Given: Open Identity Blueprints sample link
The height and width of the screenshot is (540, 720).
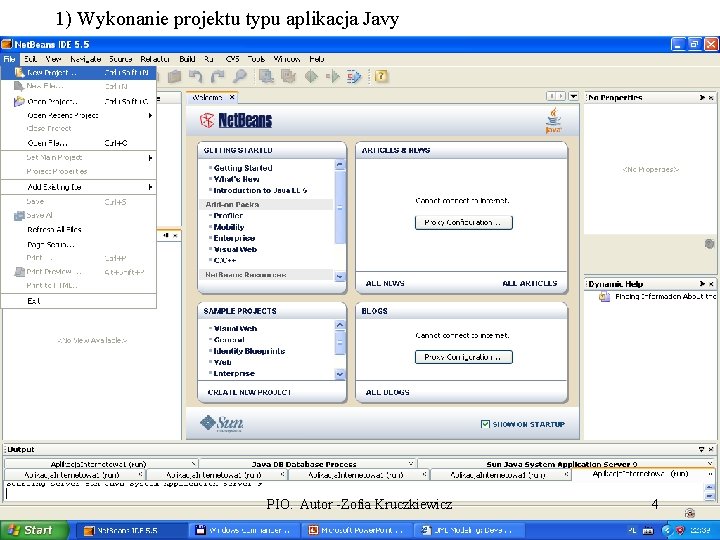Looking at the screenshot, I should point(249,351).
